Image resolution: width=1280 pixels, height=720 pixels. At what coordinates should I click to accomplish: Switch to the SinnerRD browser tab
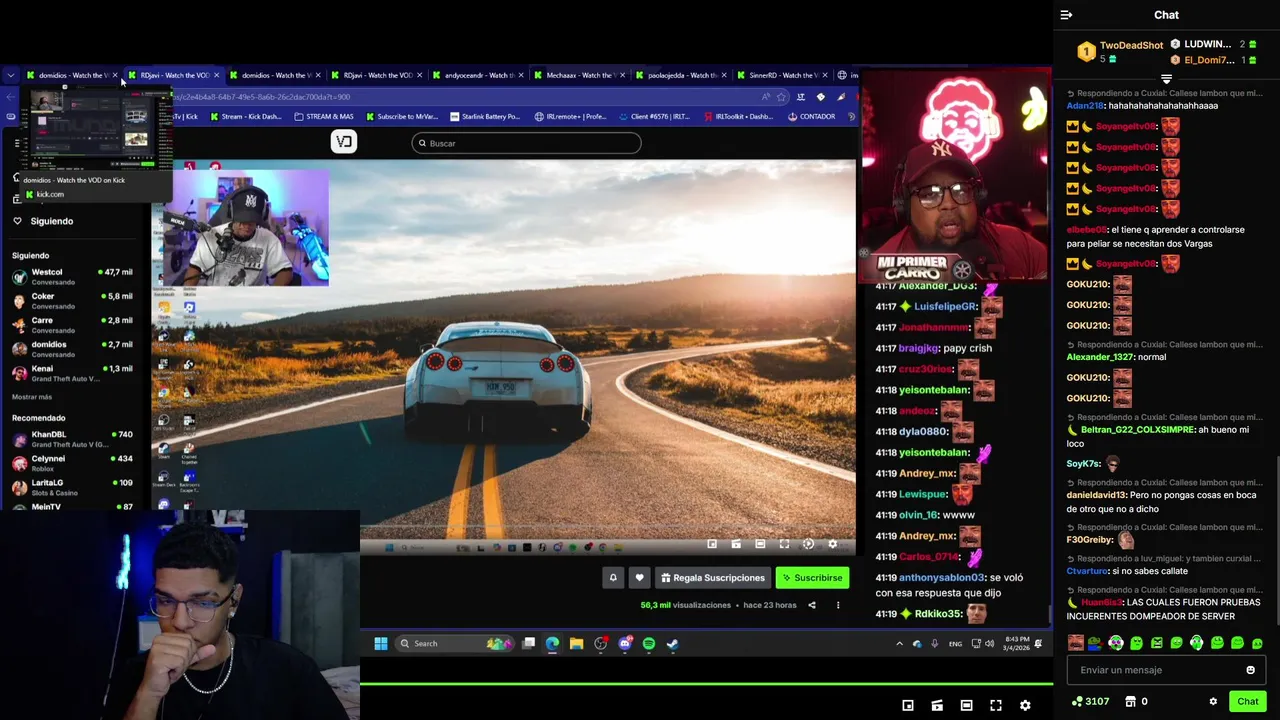click(782, 75)
